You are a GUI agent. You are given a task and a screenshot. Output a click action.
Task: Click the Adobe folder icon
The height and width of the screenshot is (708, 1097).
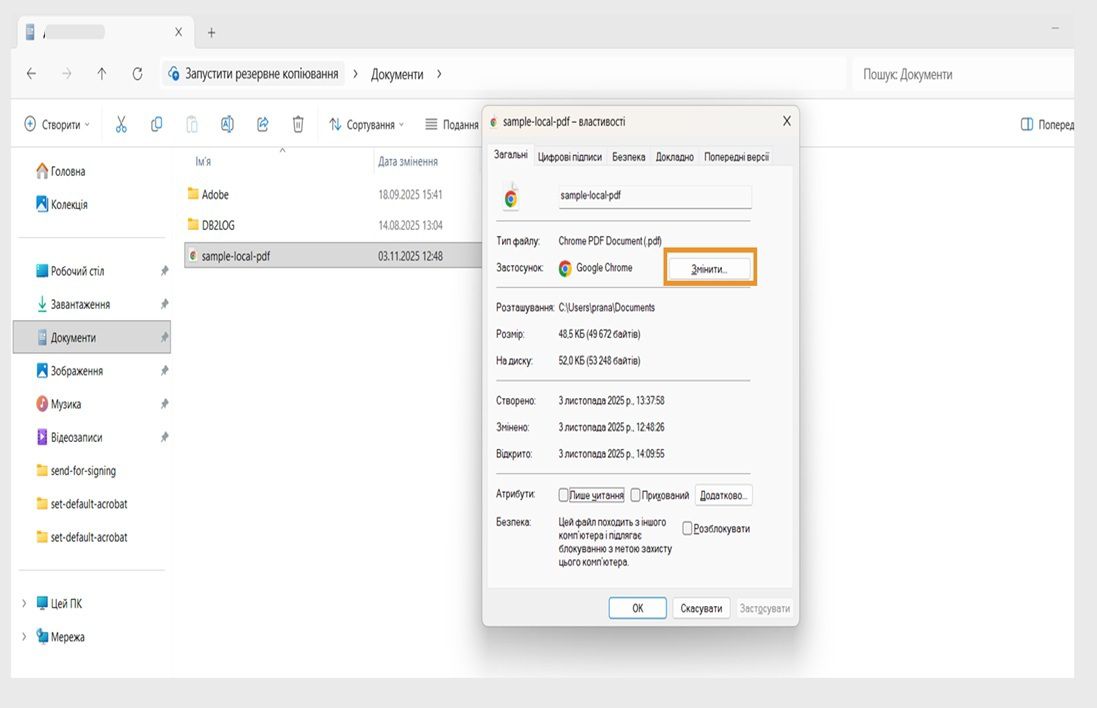click(193, 194)
